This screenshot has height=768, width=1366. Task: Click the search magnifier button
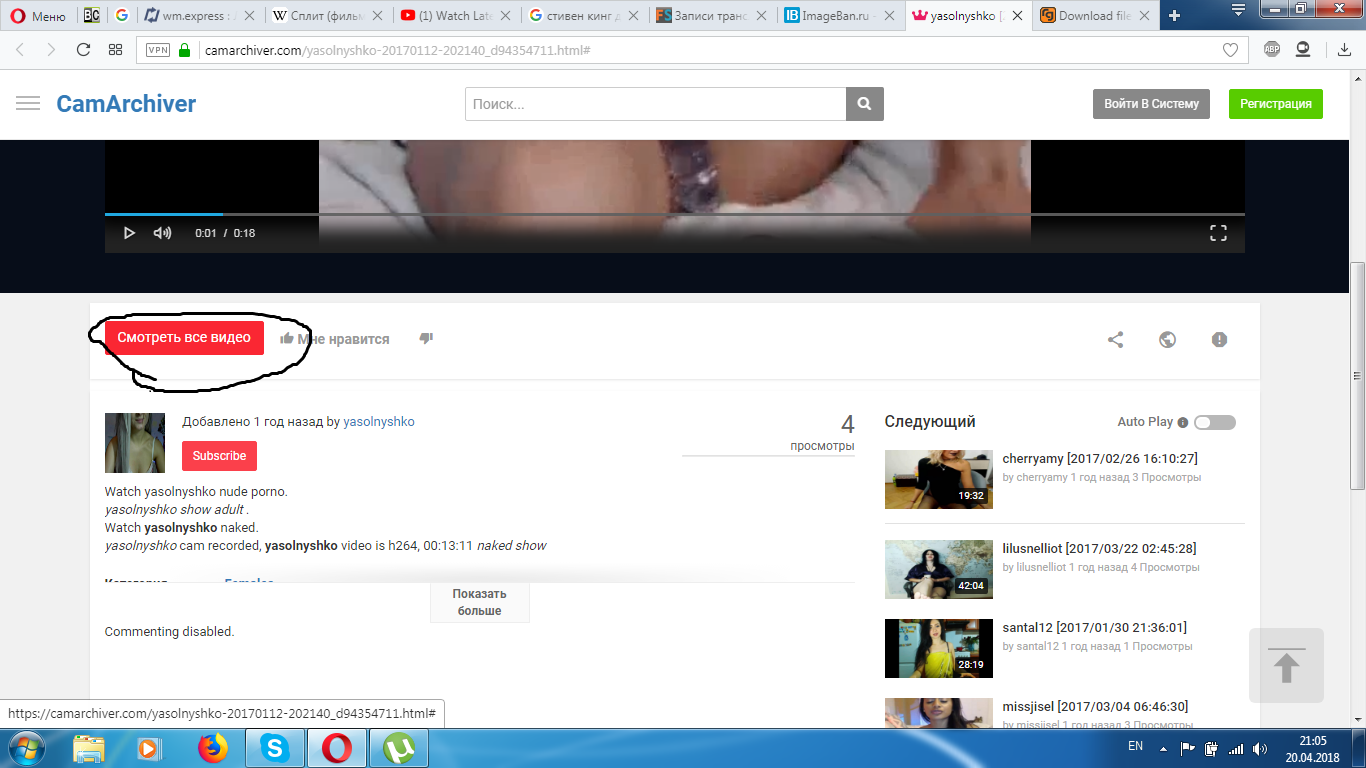864,104
